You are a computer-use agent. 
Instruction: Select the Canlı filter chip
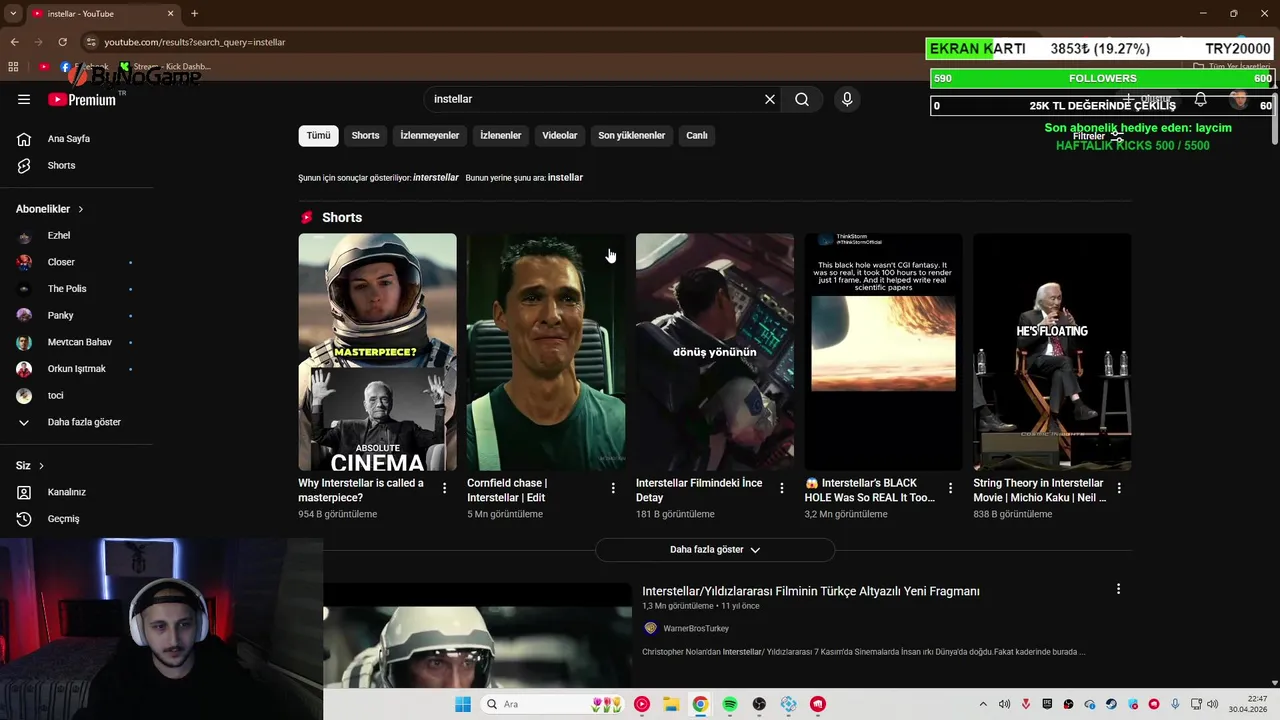point(697,136)
